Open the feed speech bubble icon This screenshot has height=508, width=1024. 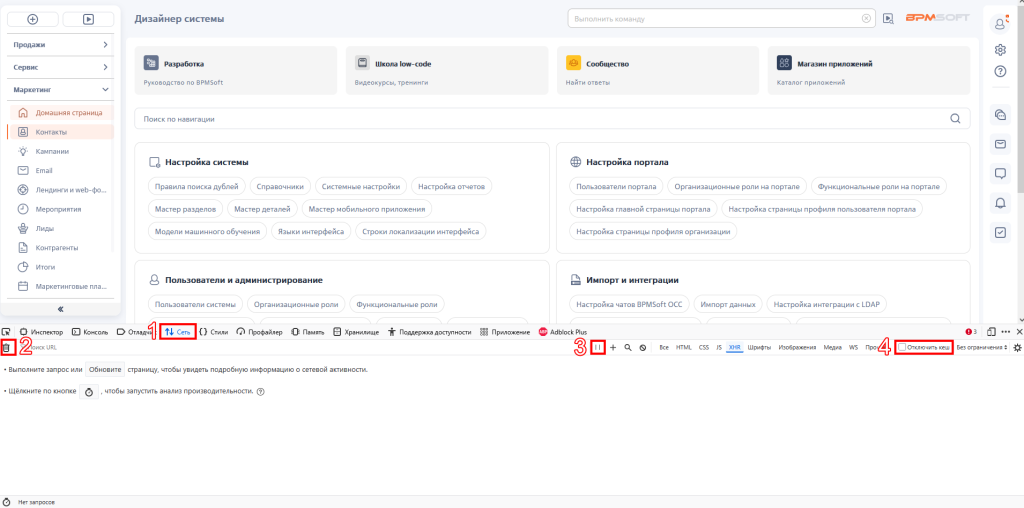1000,174
